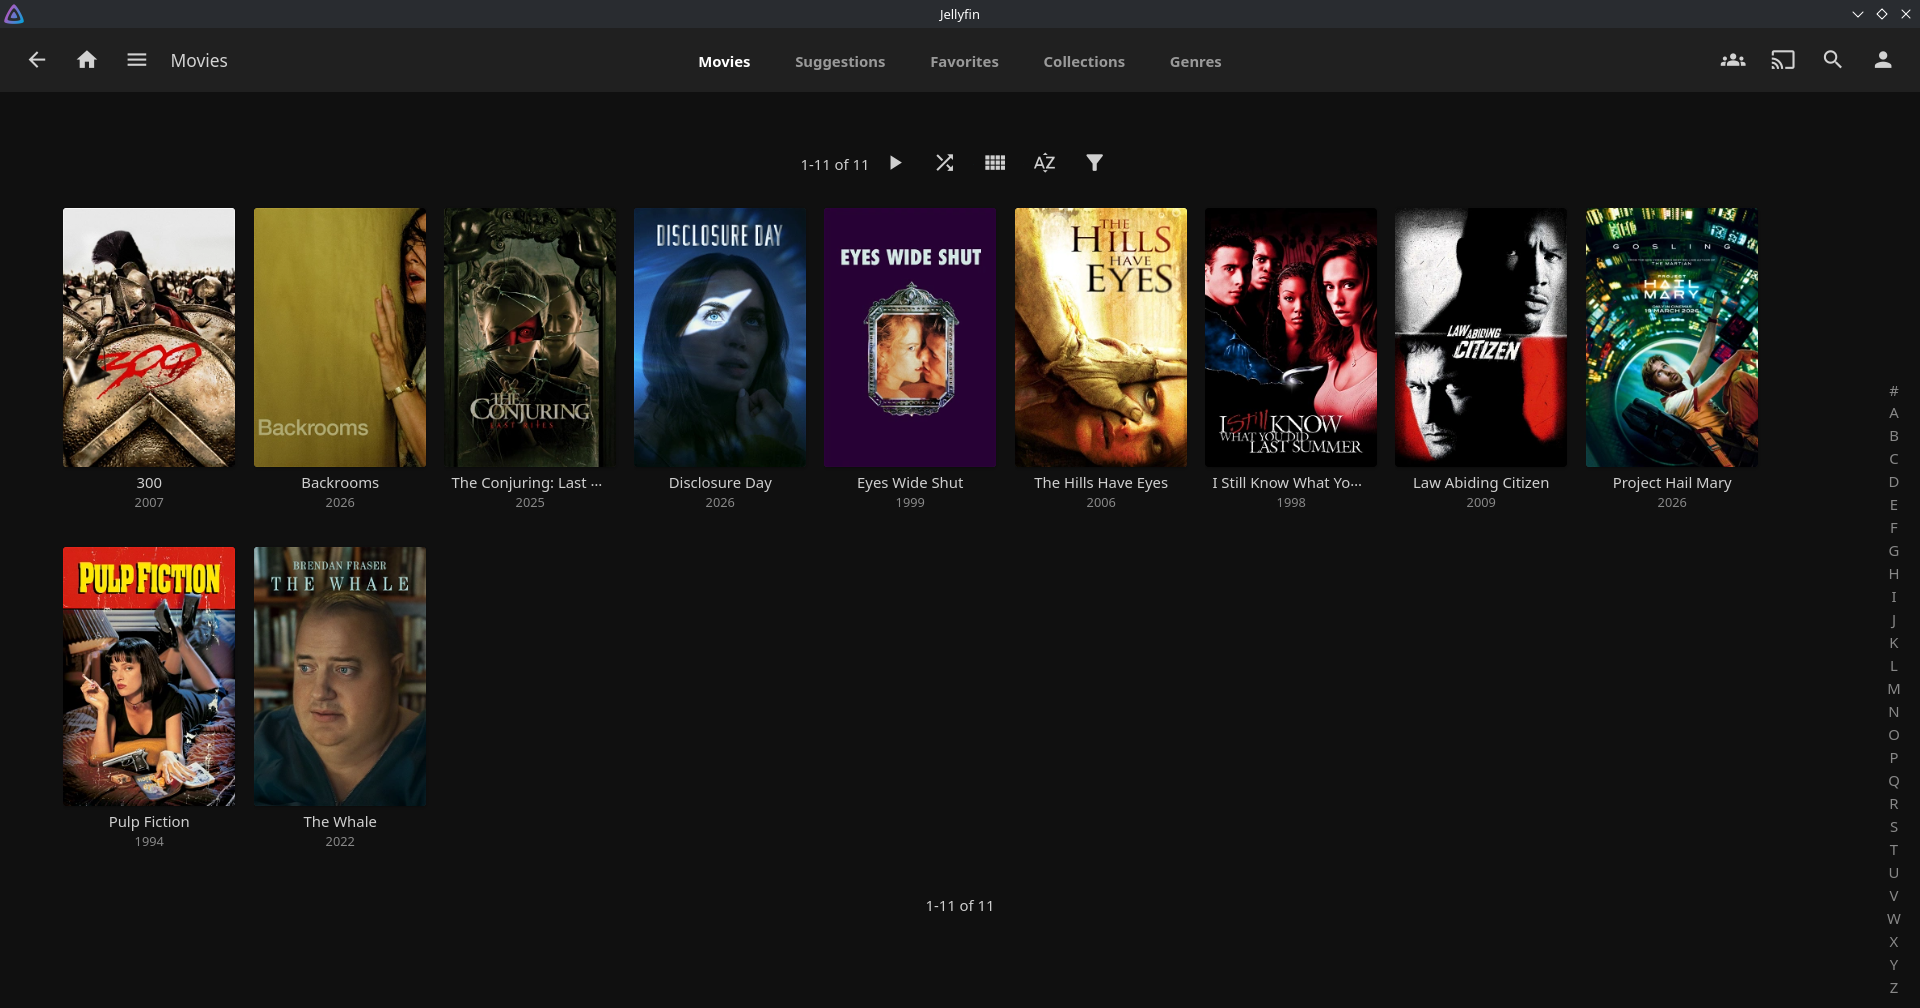
Task: Open the Home screen icon
Action: pos(87,60)
